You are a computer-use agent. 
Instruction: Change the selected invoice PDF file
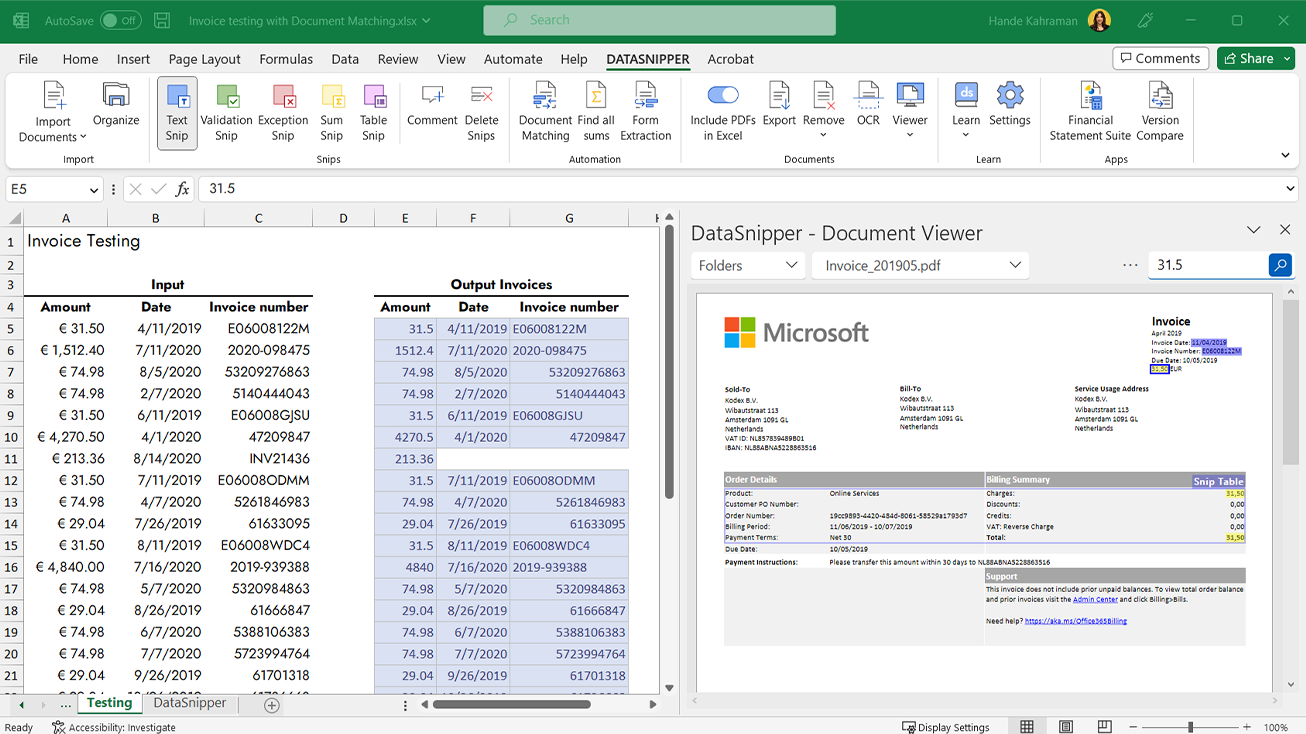point(919,265)
